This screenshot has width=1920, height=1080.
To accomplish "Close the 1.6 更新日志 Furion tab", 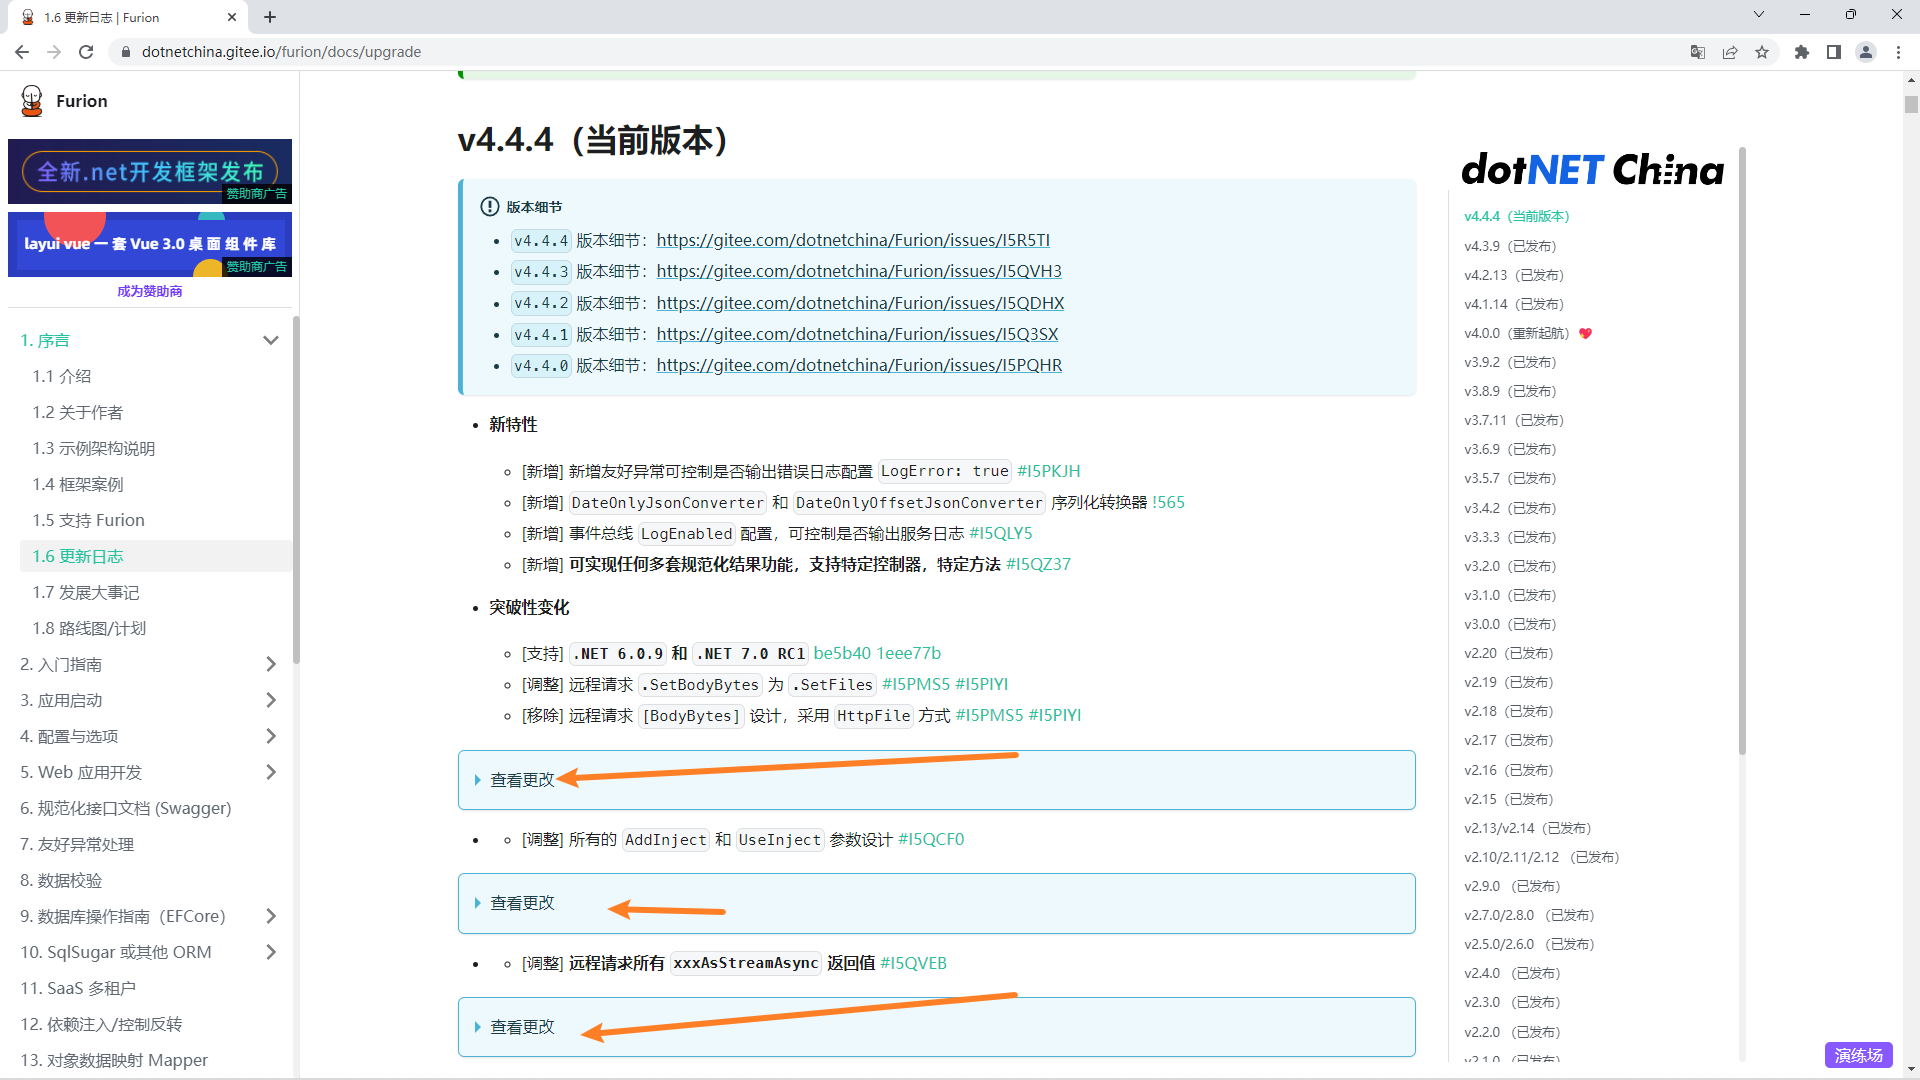I will (x=232, y=17).
